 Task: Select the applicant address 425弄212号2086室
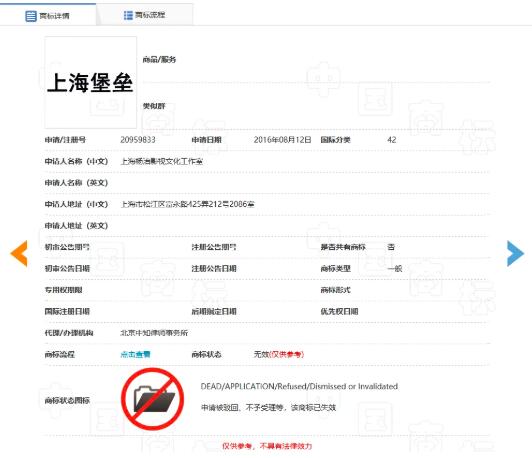click(x=188, y=204)
